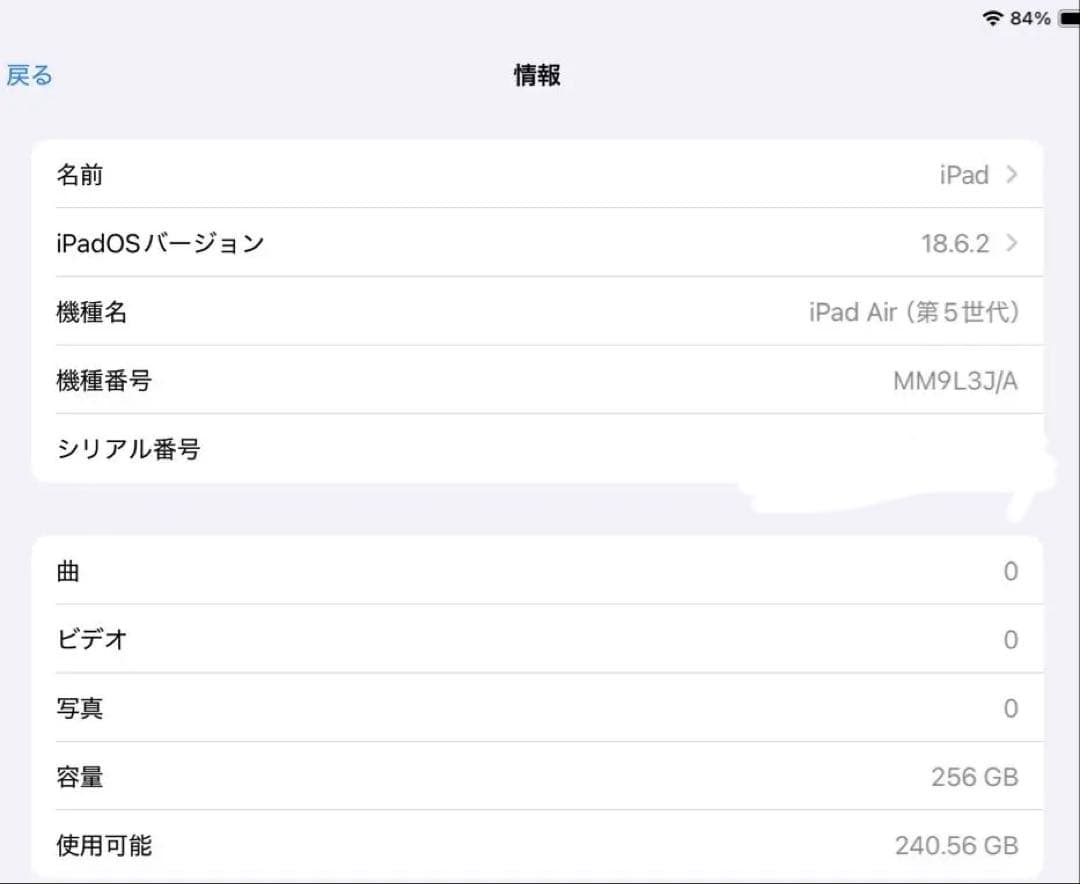Toggle selection of the 写真 (photos) row
1080x884 pixels.
pos(540,708)
